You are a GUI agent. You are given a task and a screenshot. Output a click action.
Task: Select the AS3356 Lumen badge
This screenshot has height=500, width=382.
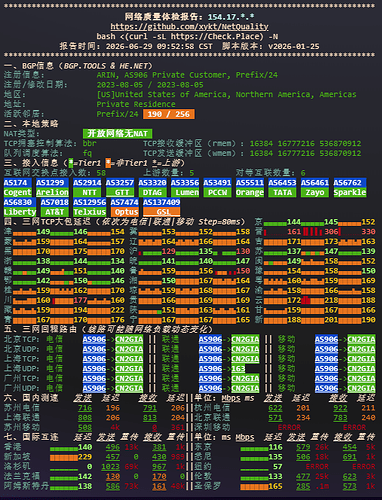[185, 188]
